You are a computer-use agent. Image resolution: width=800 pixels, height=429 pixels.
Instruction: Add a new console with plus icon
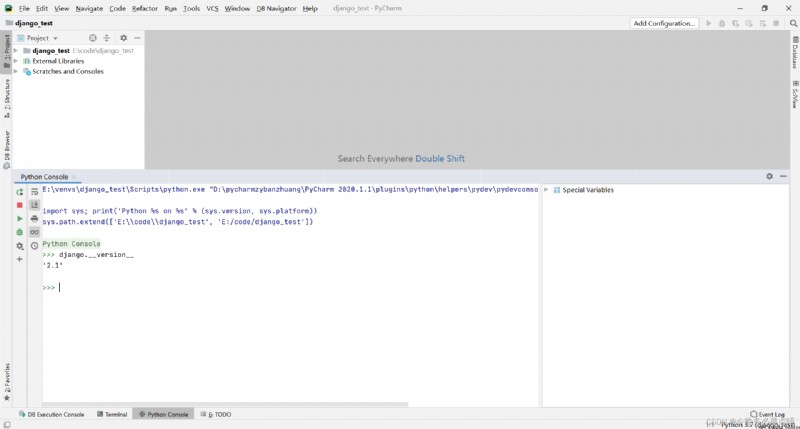click(x=19, y=259)
